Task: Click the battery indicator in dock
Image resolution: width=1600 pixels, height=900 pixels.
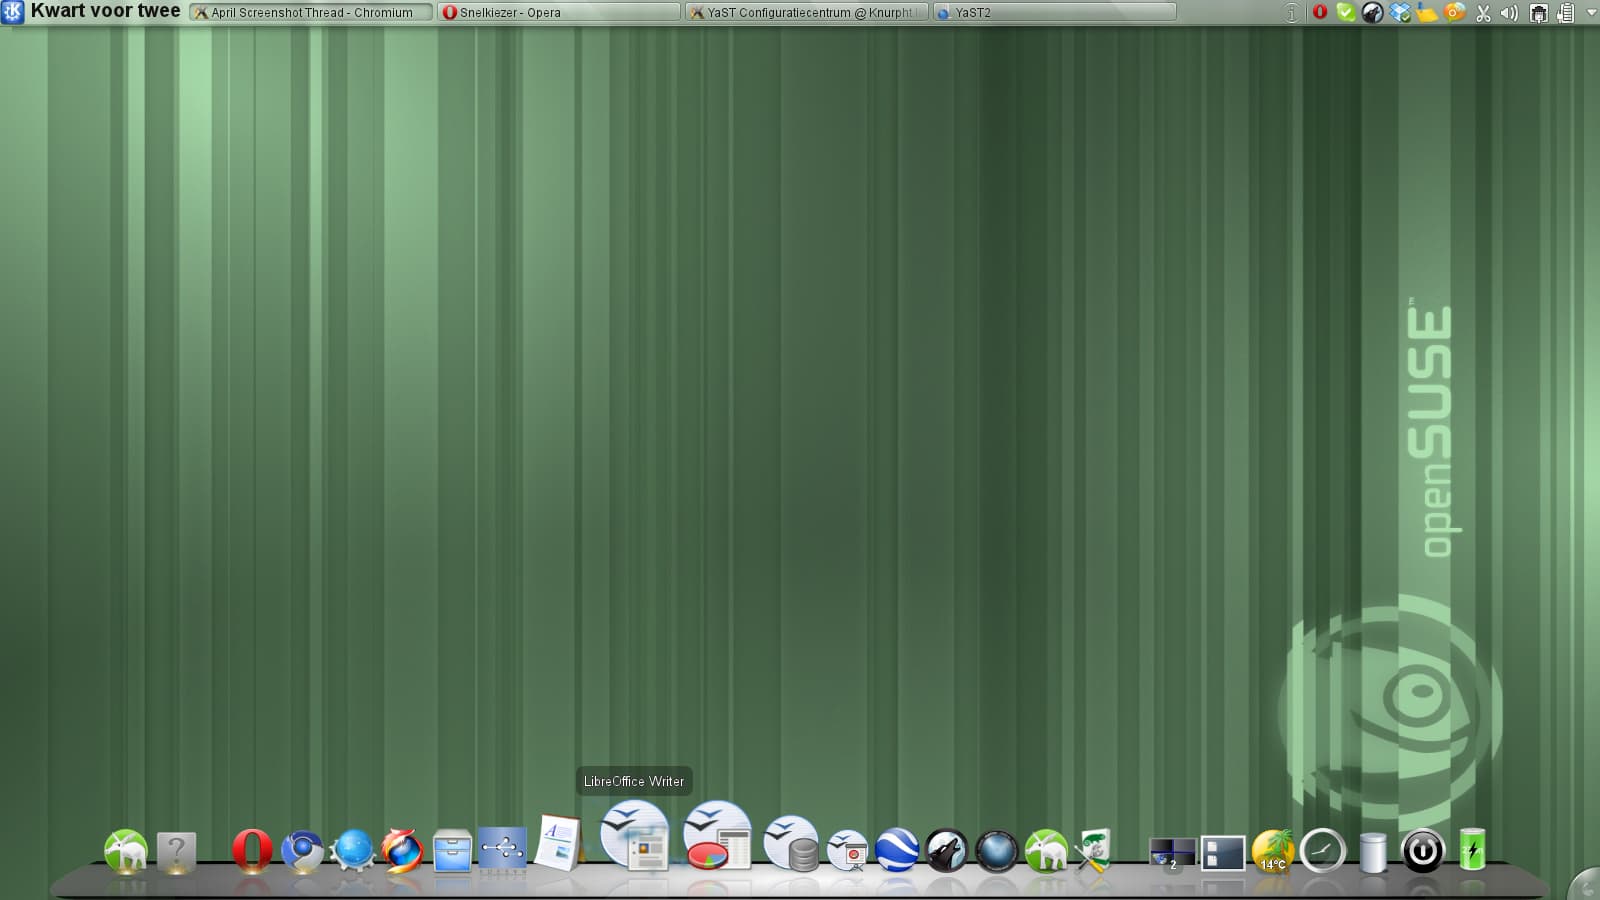Action: (x=1472, y=850)
